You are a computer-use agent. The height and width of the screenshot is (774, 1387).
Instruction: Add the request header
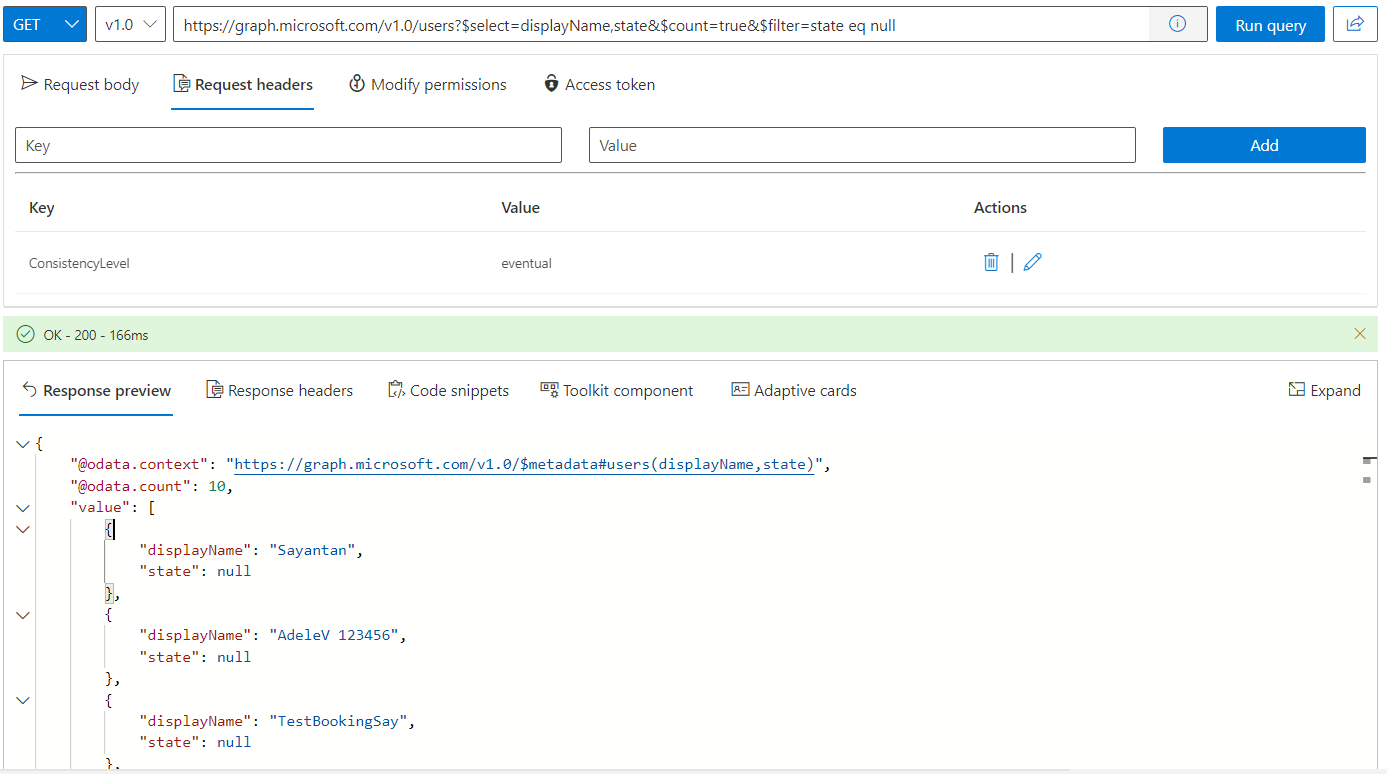1264,145
